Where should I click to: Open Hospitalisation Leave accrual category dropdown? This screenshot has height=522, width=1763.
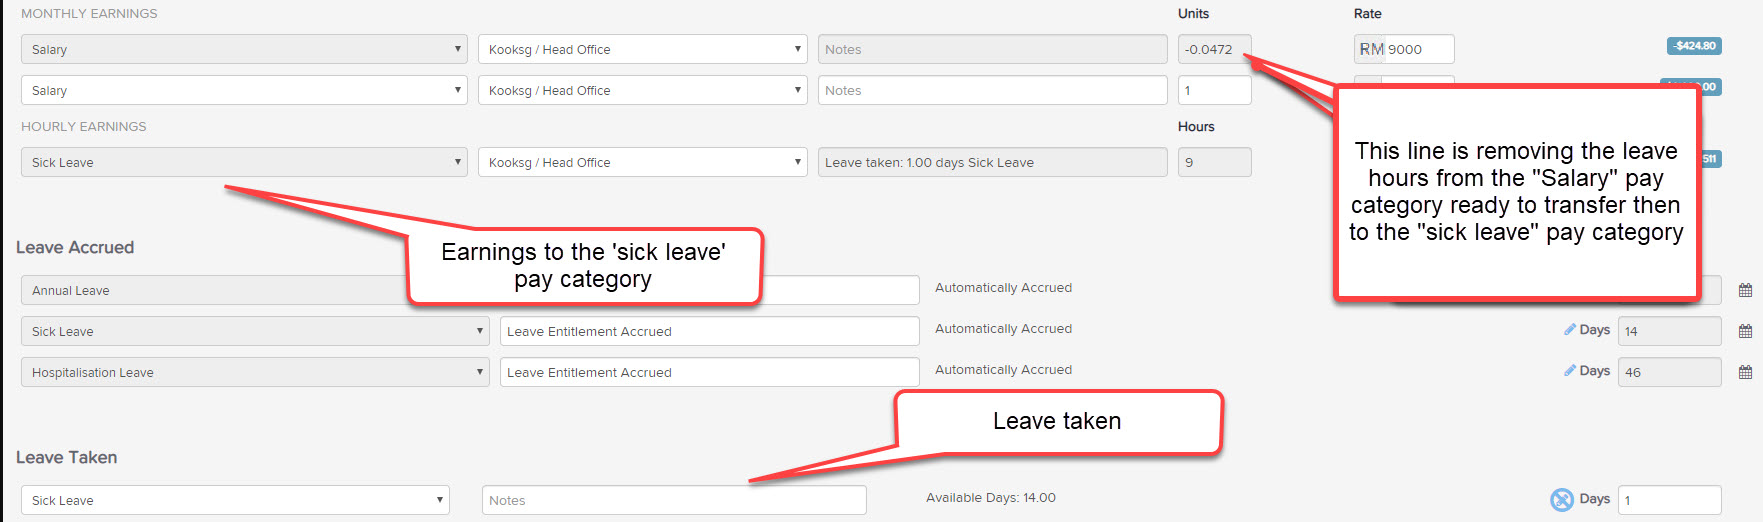pyautogui.click(x=255, y=372)
